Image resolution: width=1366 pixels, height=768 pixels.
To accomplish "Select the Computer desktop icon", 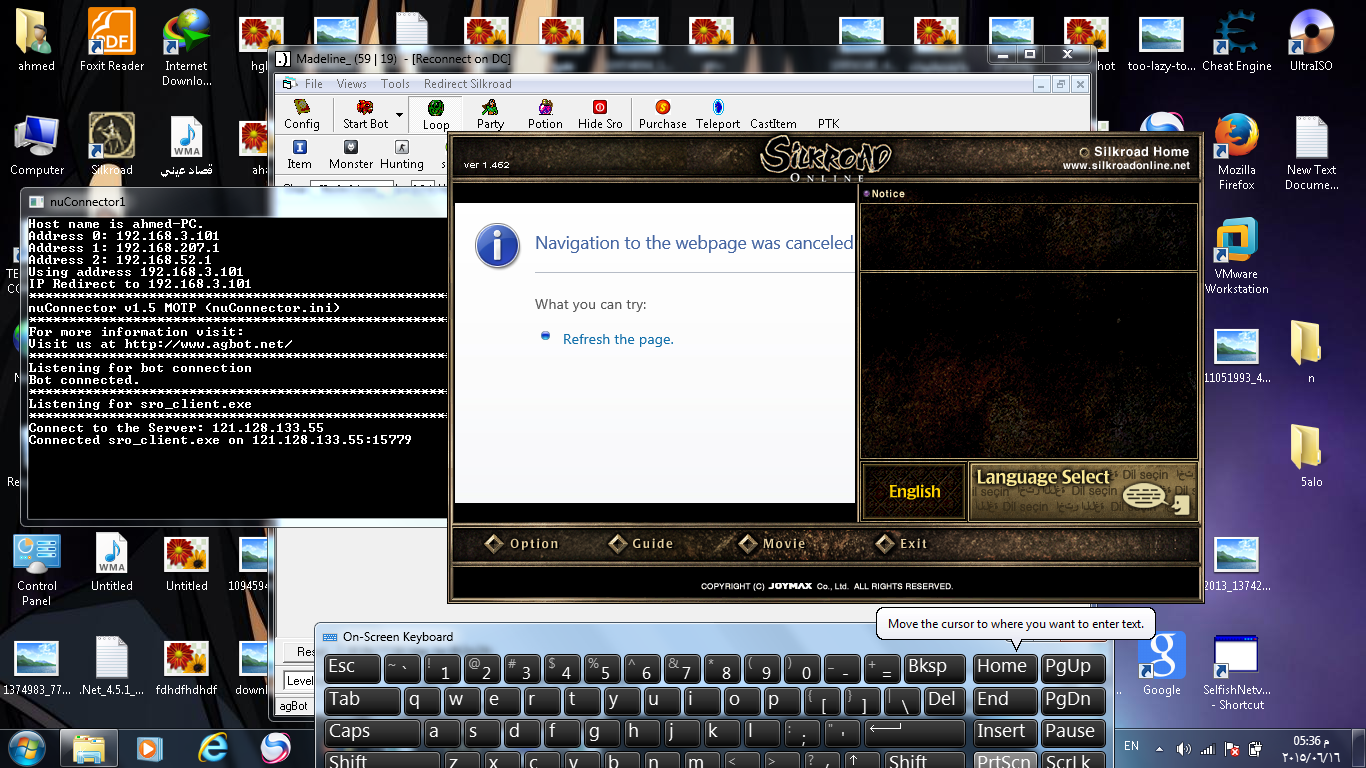I will (37, 145).
